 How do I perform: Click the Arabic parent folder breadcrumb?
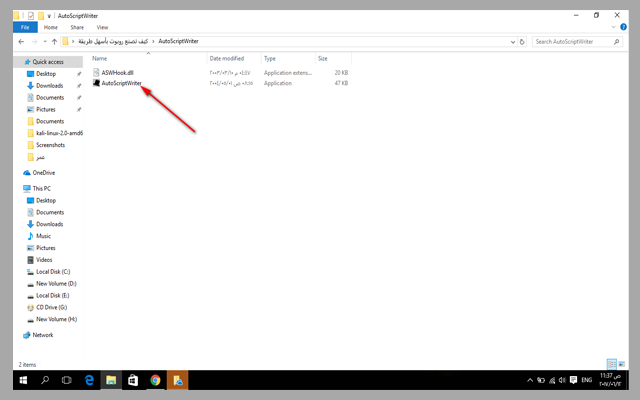click(x=113, y=41)
